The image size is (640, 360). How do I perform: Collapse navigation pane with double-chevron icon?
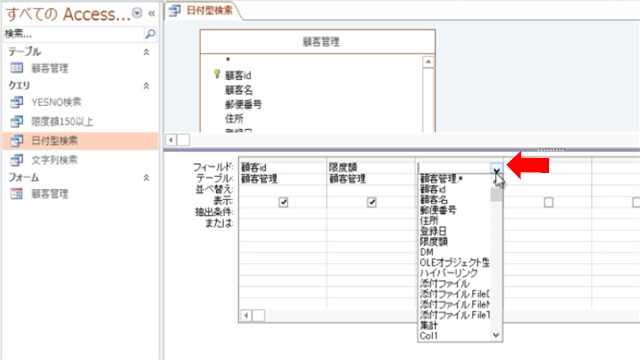pos(151,14)
